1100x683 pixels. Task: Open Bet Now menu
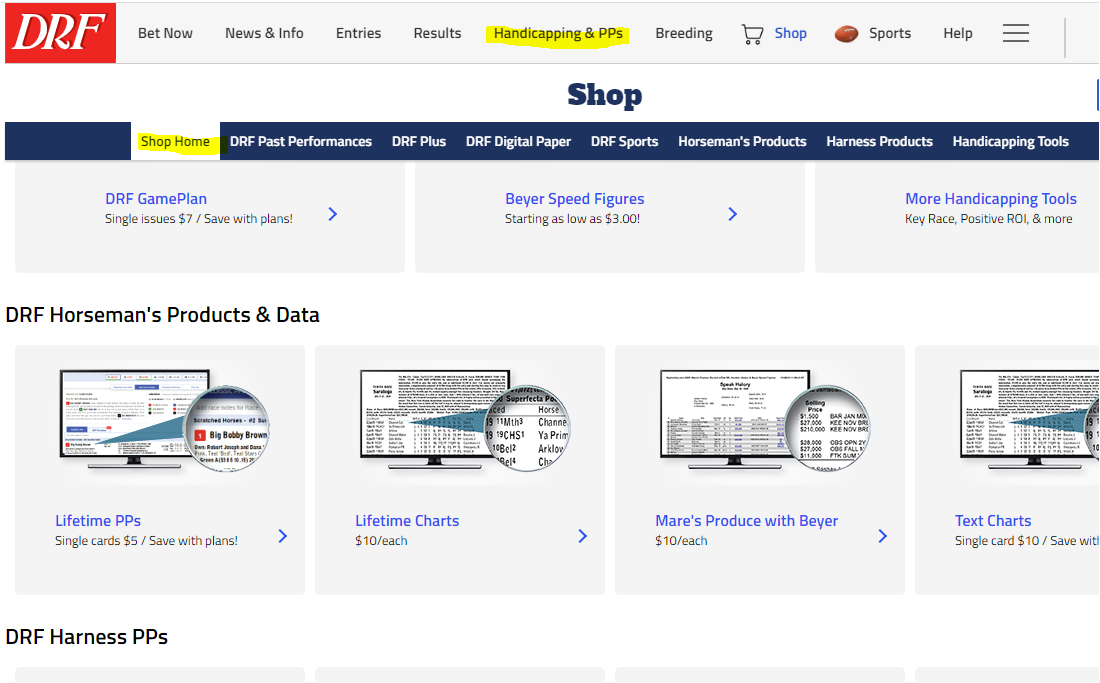tap(165, 33)
